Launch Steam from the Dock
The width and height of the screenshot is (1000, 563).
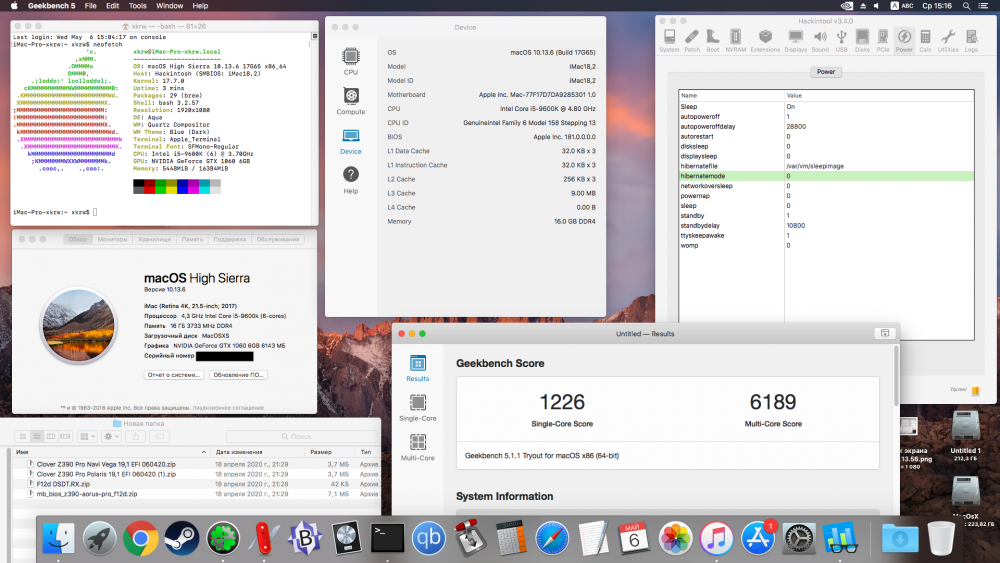(x=182, y=539)
